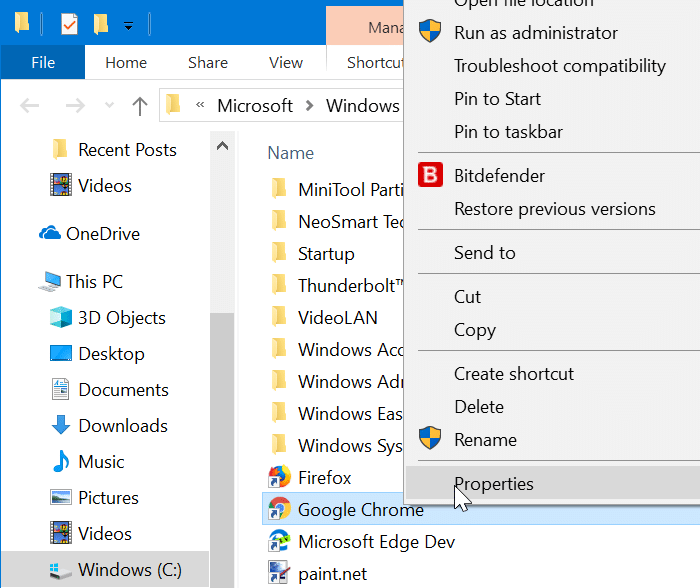Image resolution: width=700 pixels, height=588 pixels.
Task: Select the Windows Accessories folder
Action: click(337, 350)
